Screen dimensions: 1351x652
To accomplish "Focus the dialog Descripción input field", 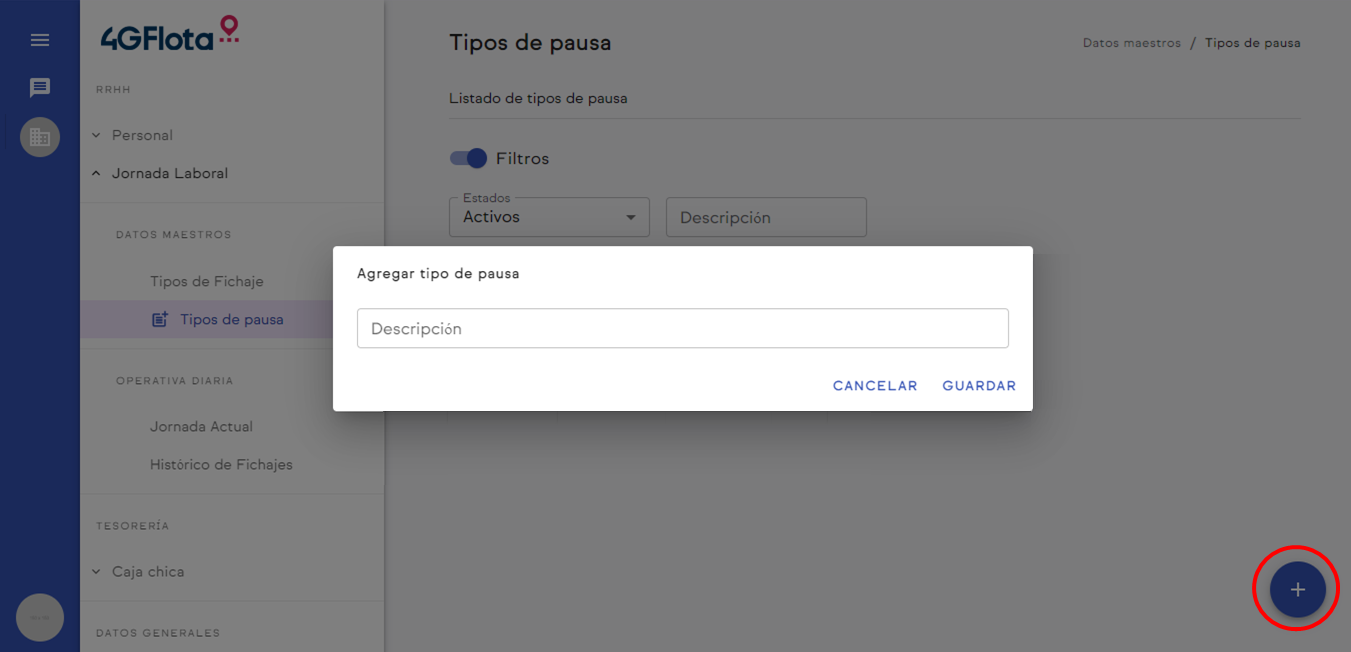I will point(682,328).
